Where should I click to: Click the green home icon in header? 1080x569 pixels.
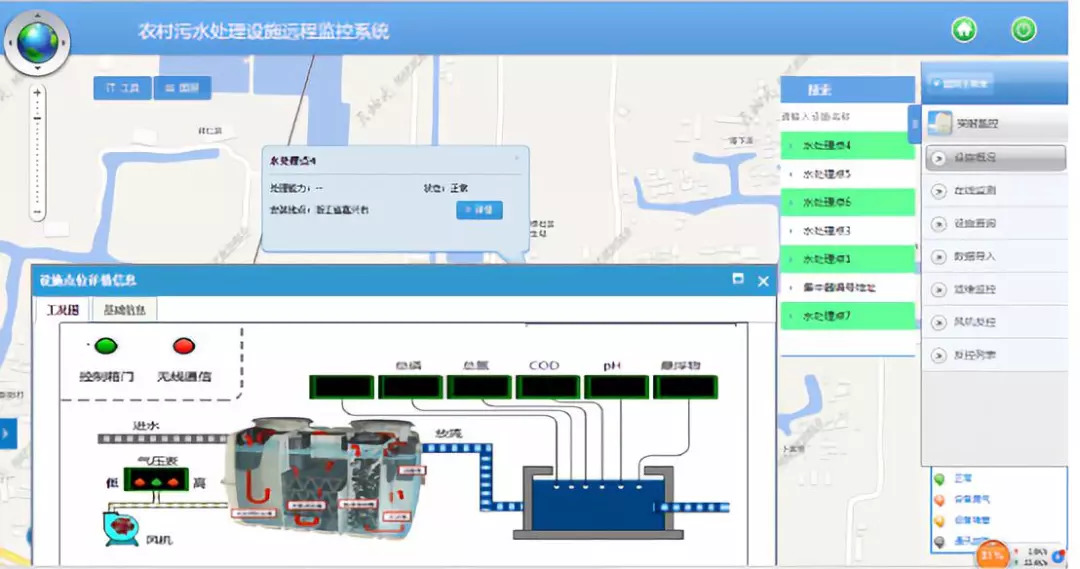(963, 30)
